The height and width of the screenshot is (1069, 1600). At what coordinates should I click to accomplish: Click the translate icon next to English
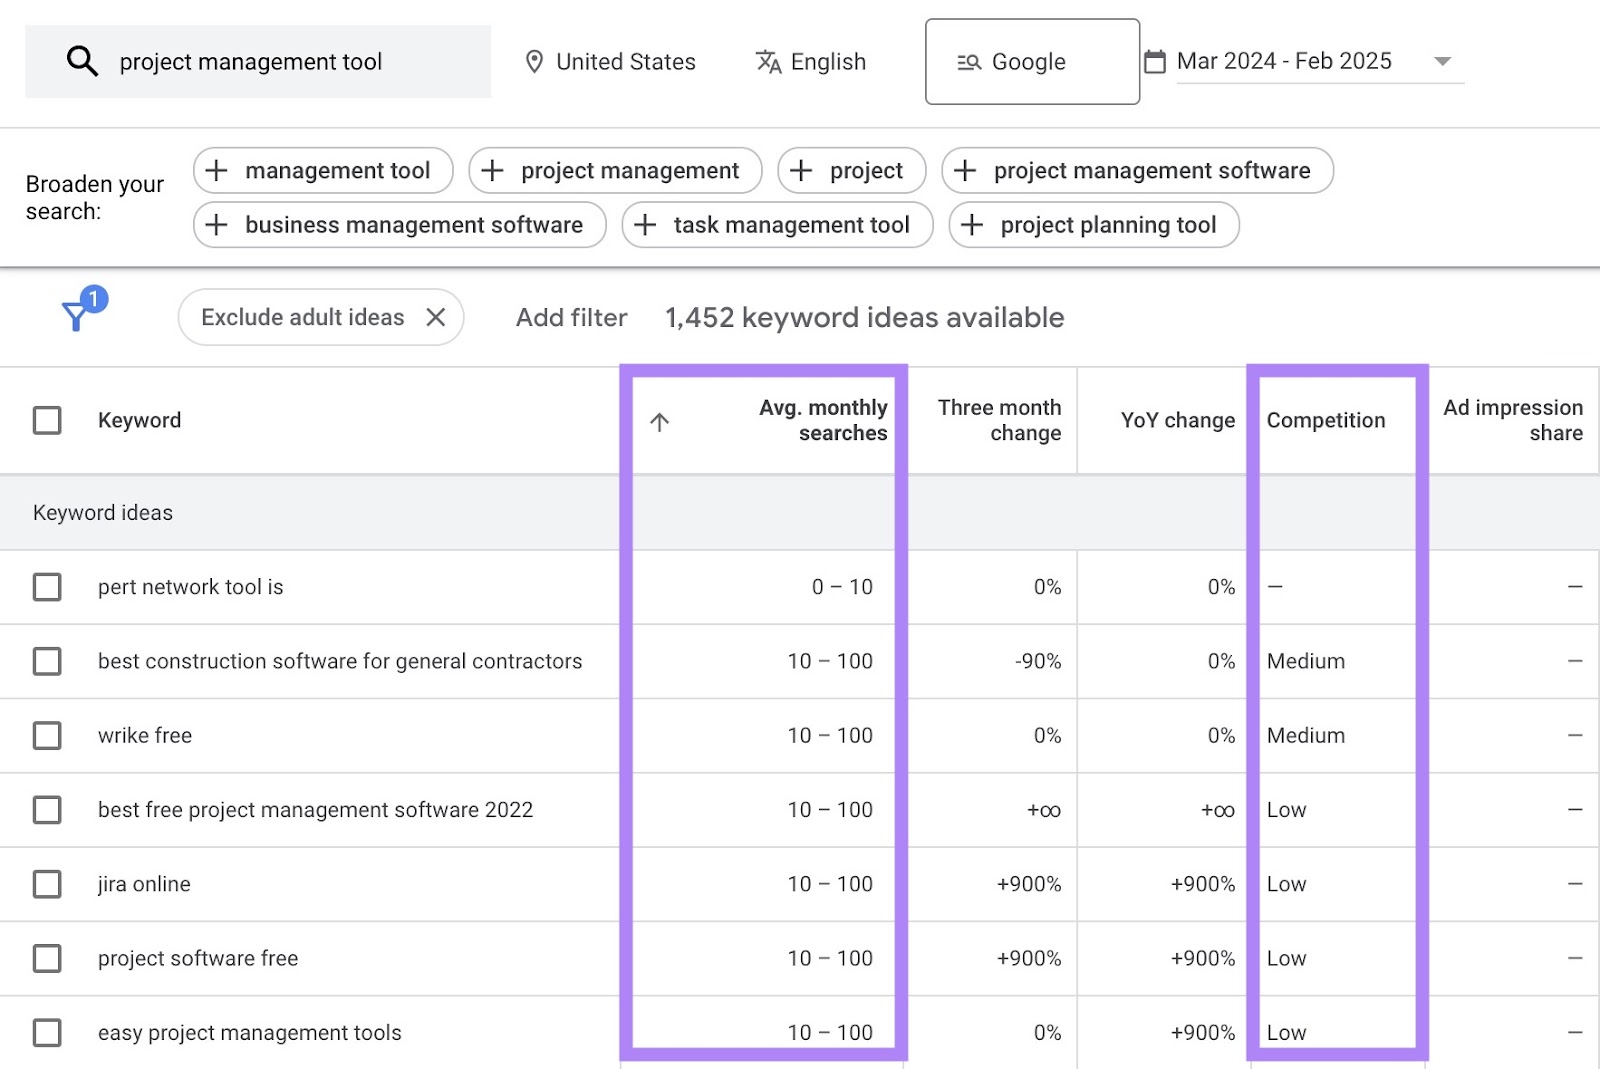[x=766, y=61]
